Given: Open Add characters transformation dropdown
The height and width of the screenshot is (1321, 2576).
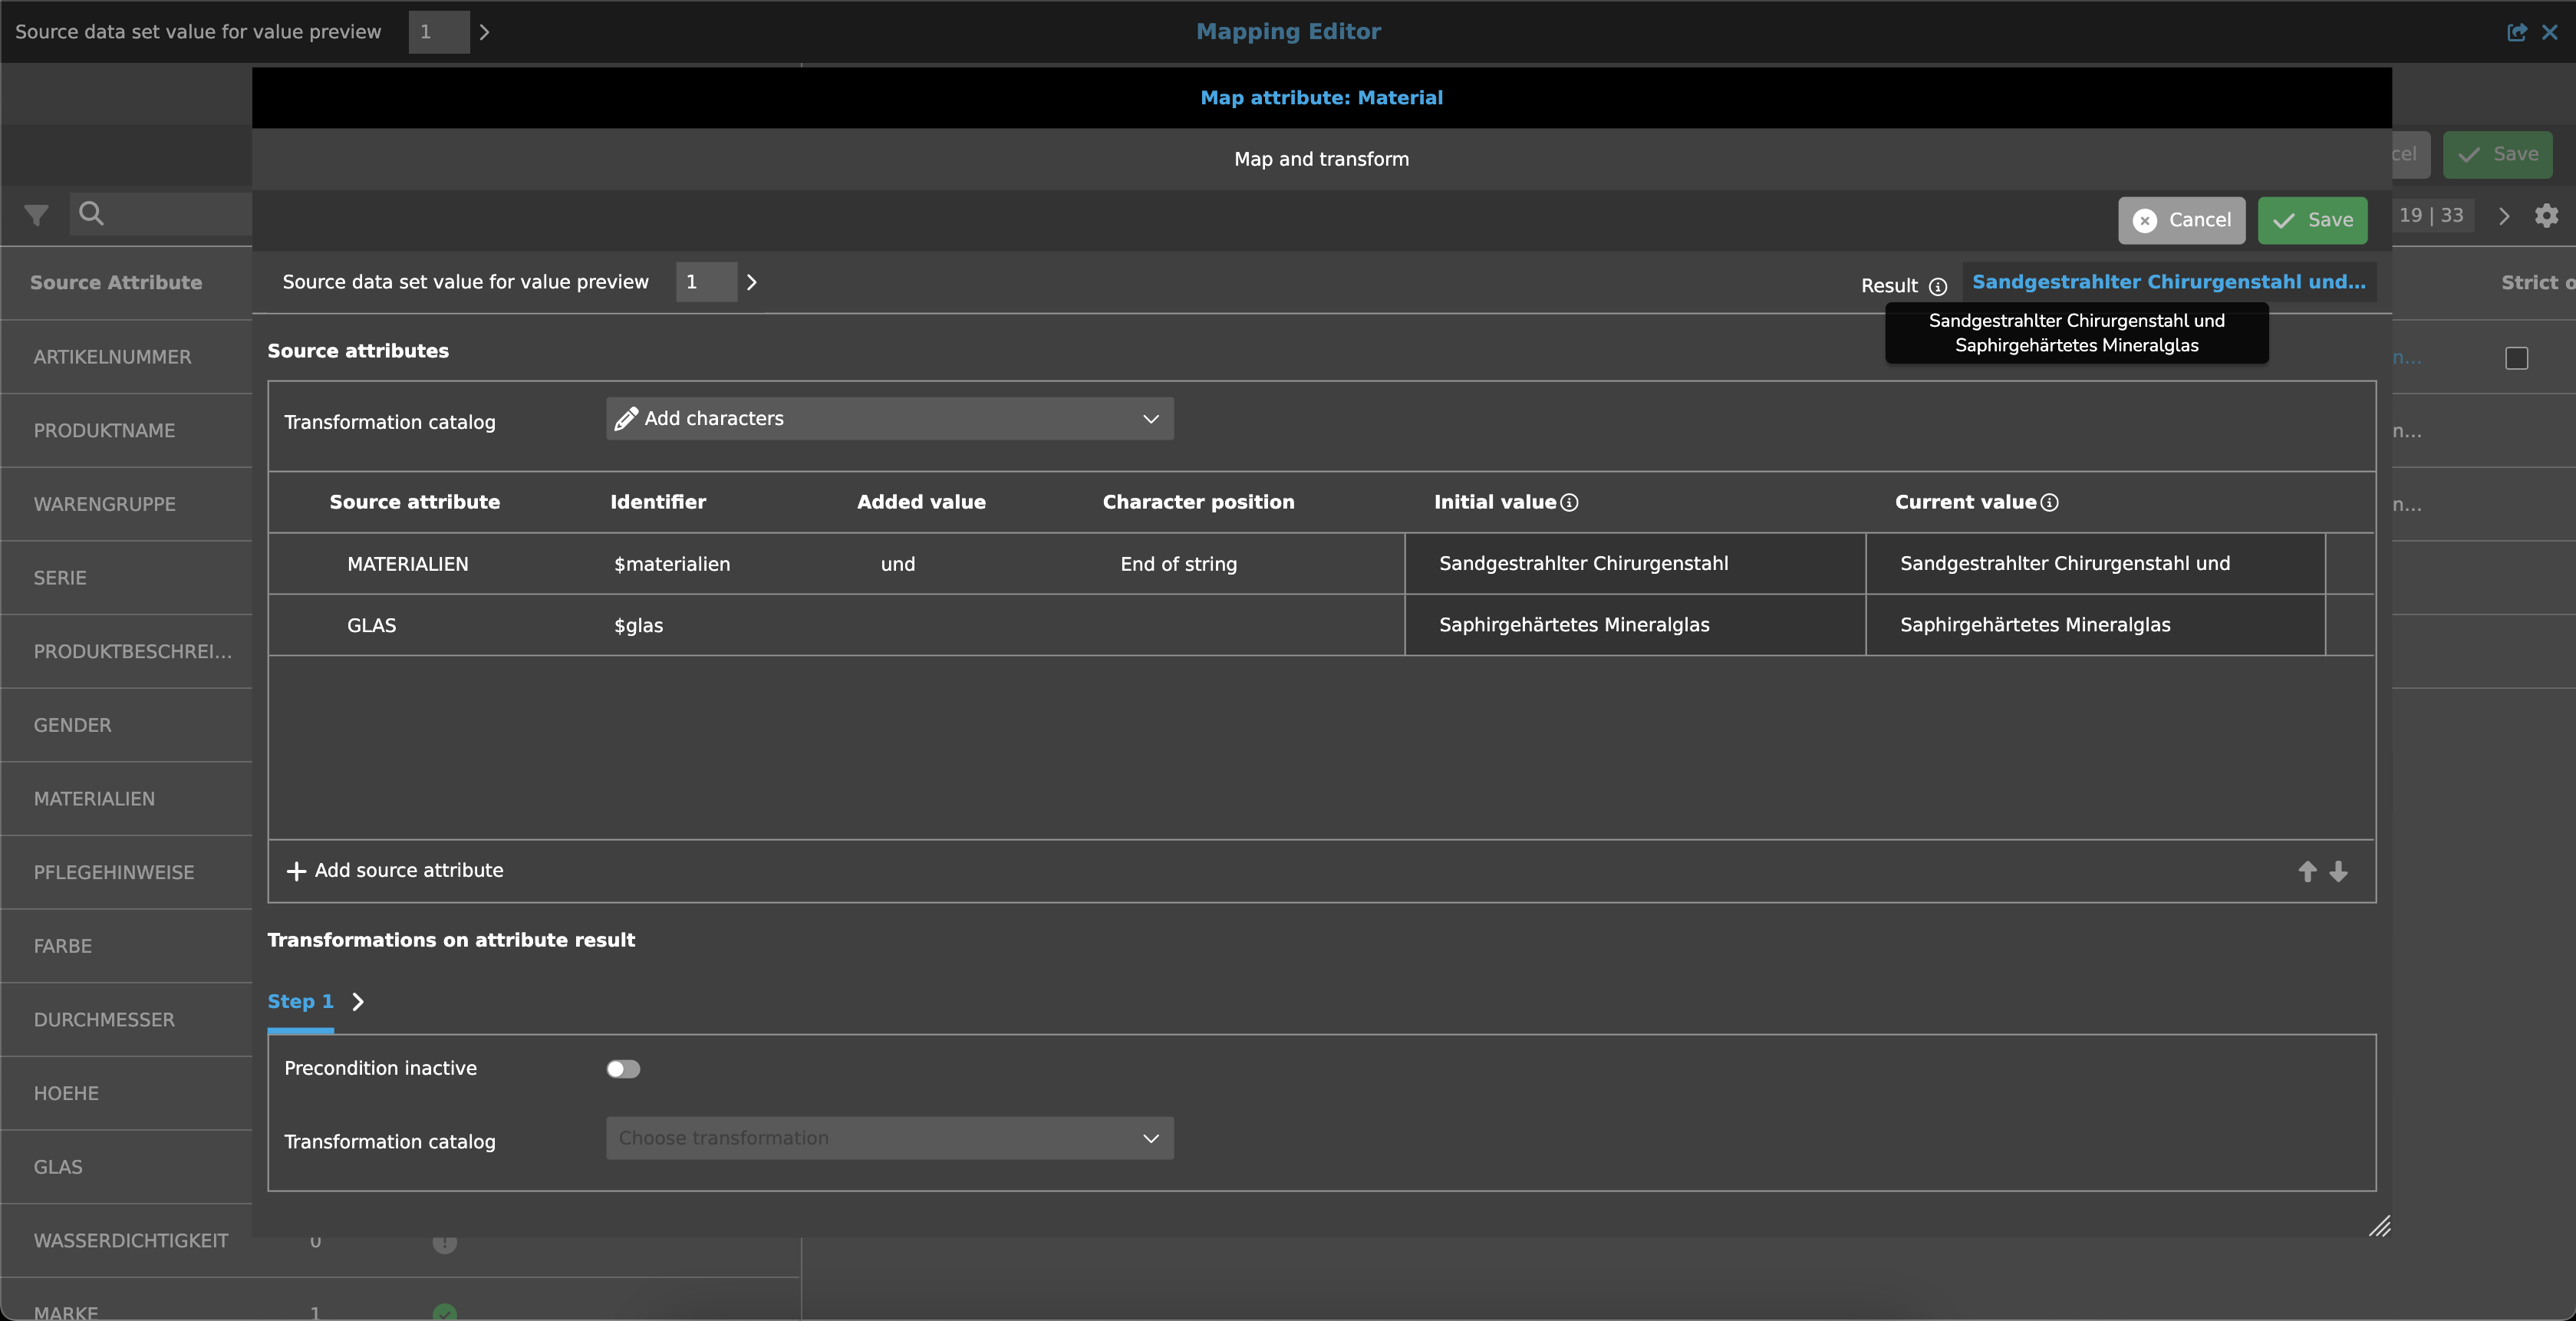Looking at the screenshot, I should 889,419.
